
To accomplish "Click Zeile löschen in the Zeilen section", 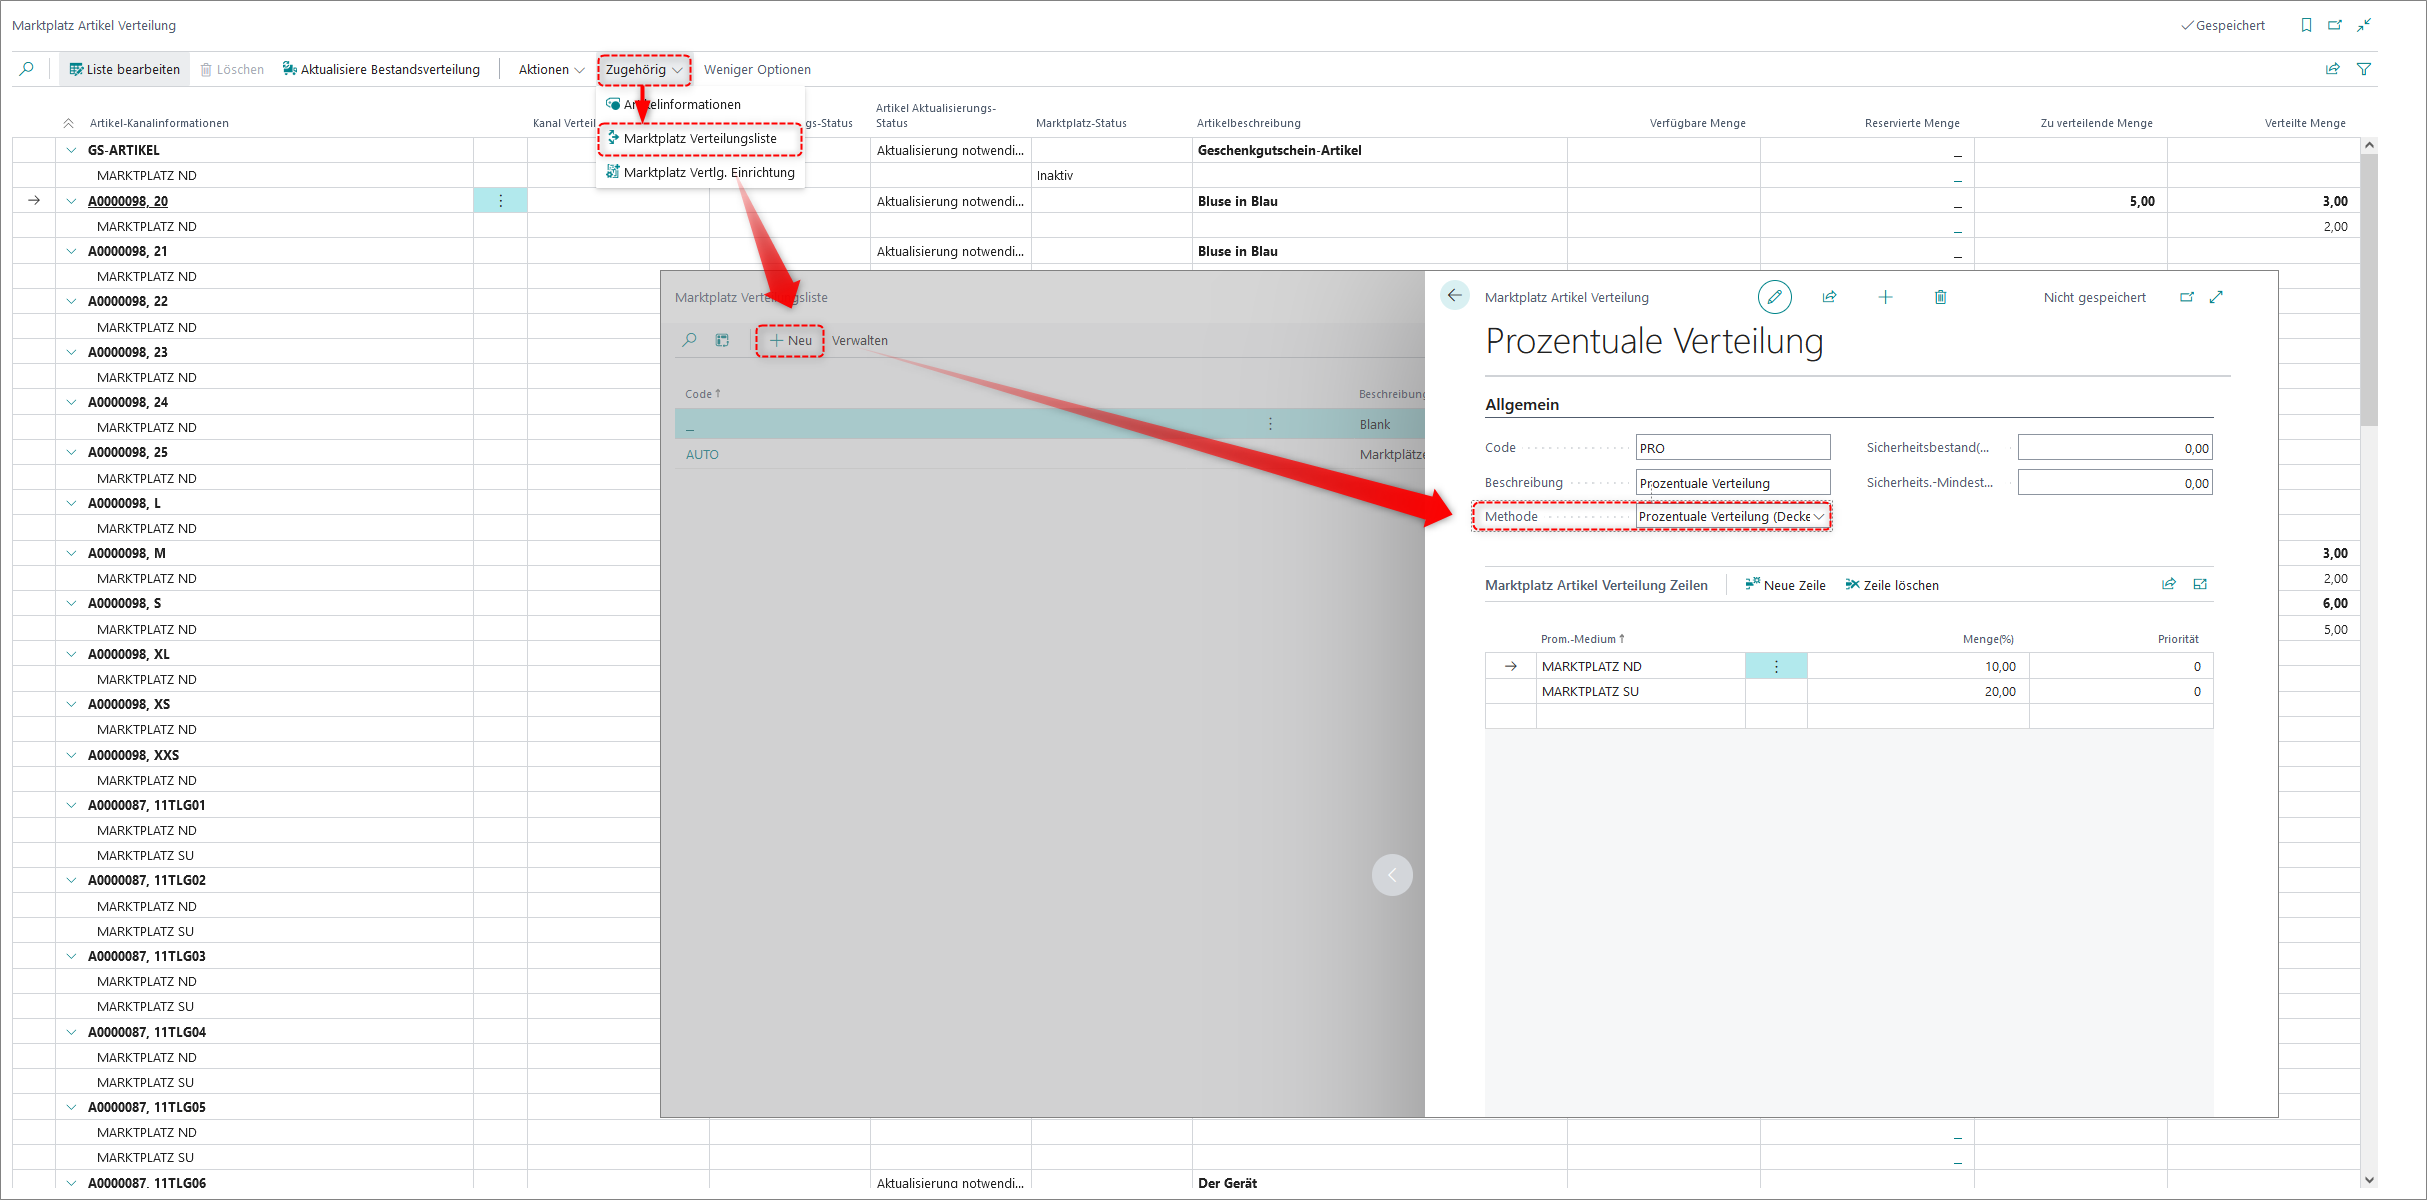I will [1892, 585].
